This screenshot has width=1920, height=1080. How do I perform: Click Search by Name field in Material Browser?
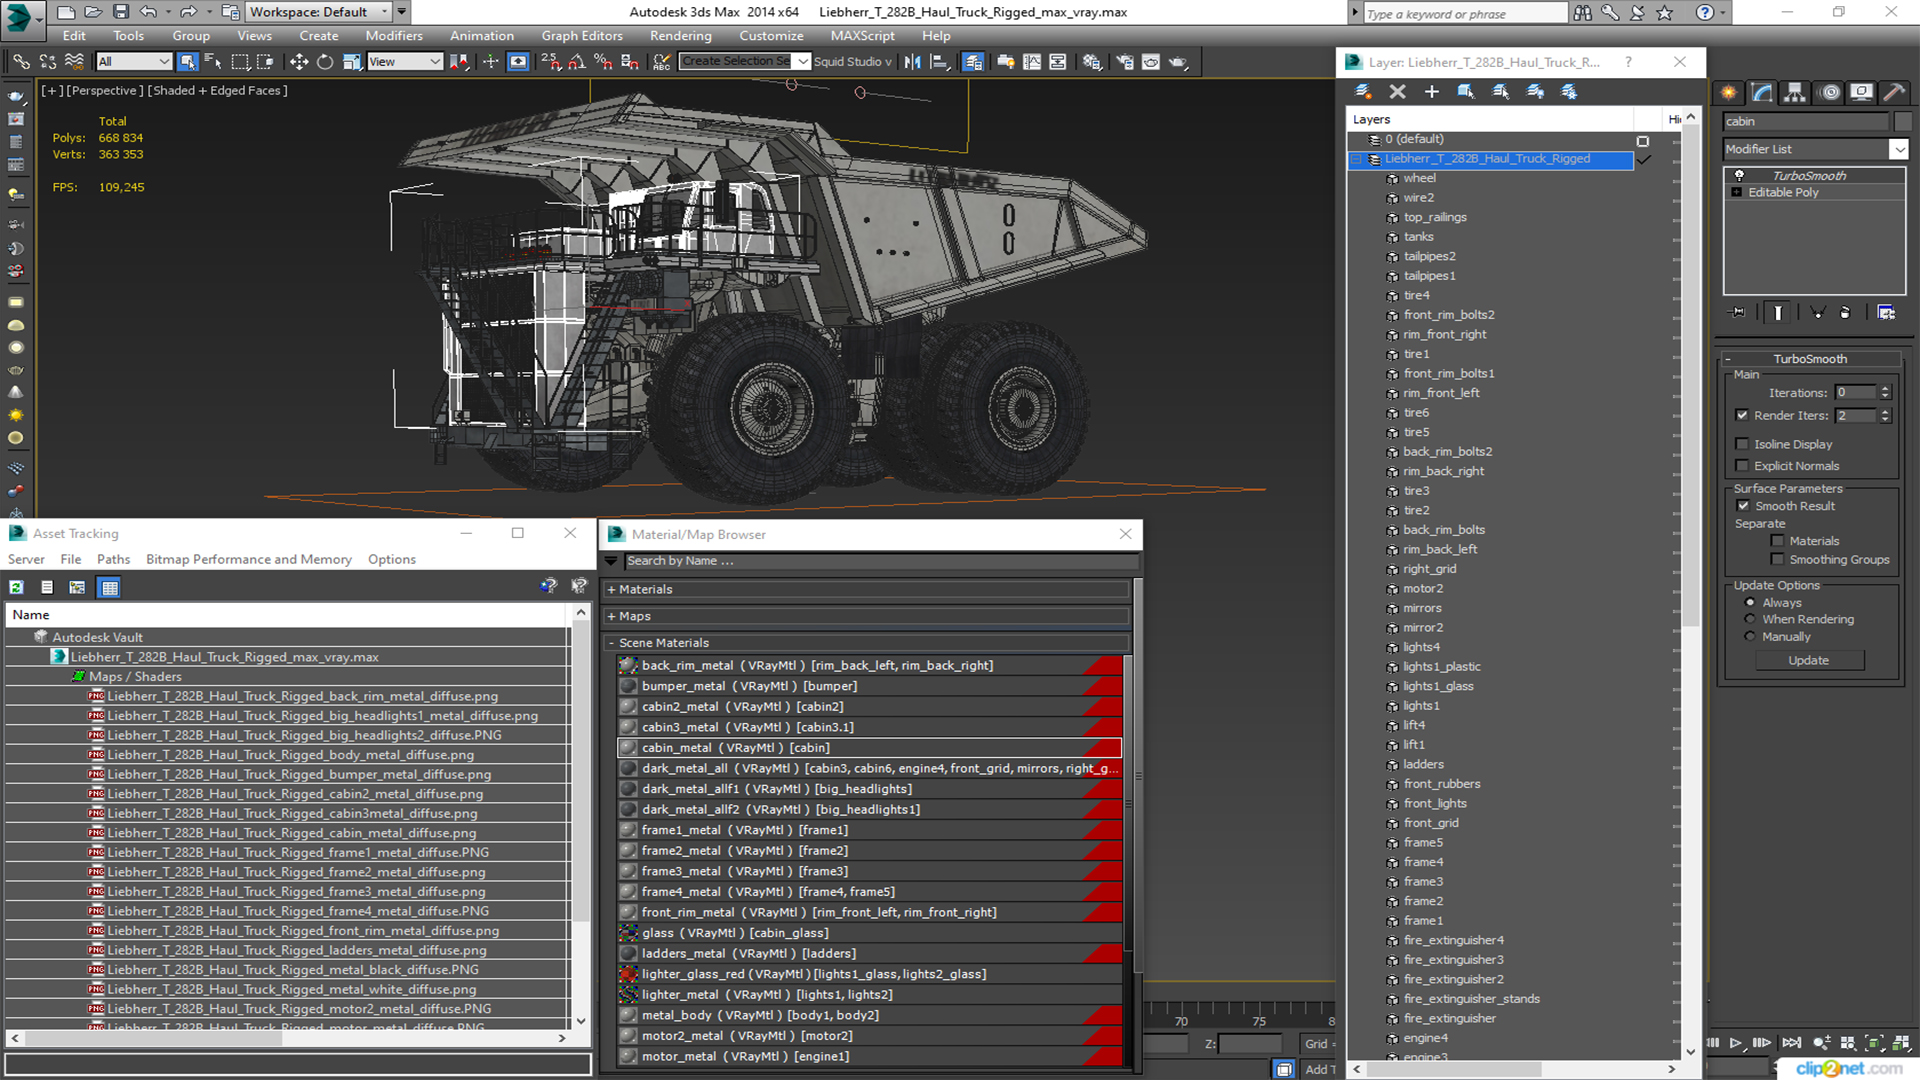[880, 561]
